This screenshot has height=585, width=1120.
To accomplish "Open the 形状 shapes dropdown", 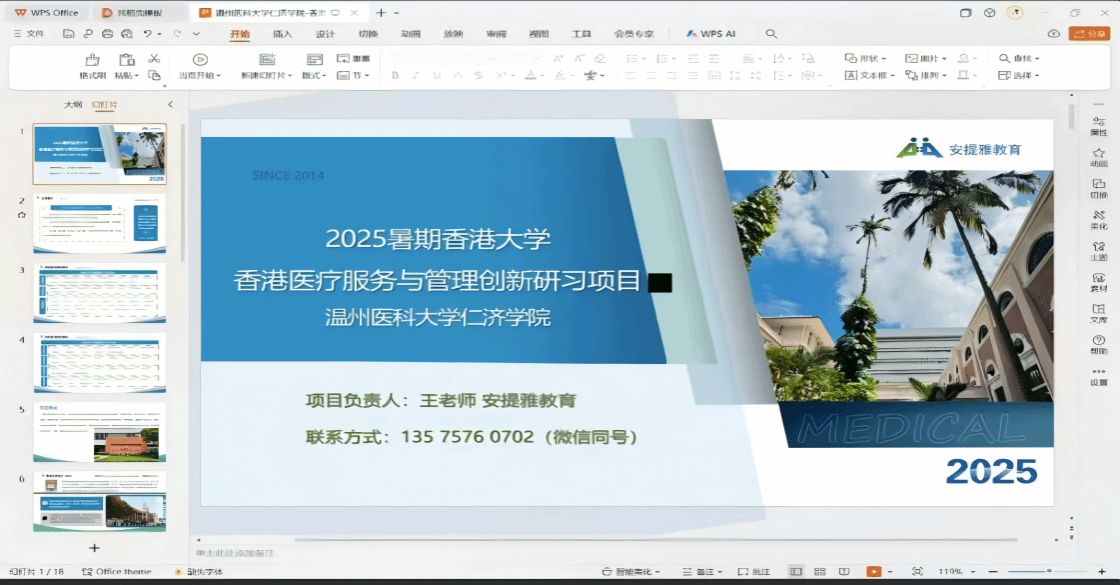I will [x=867, y=59].
